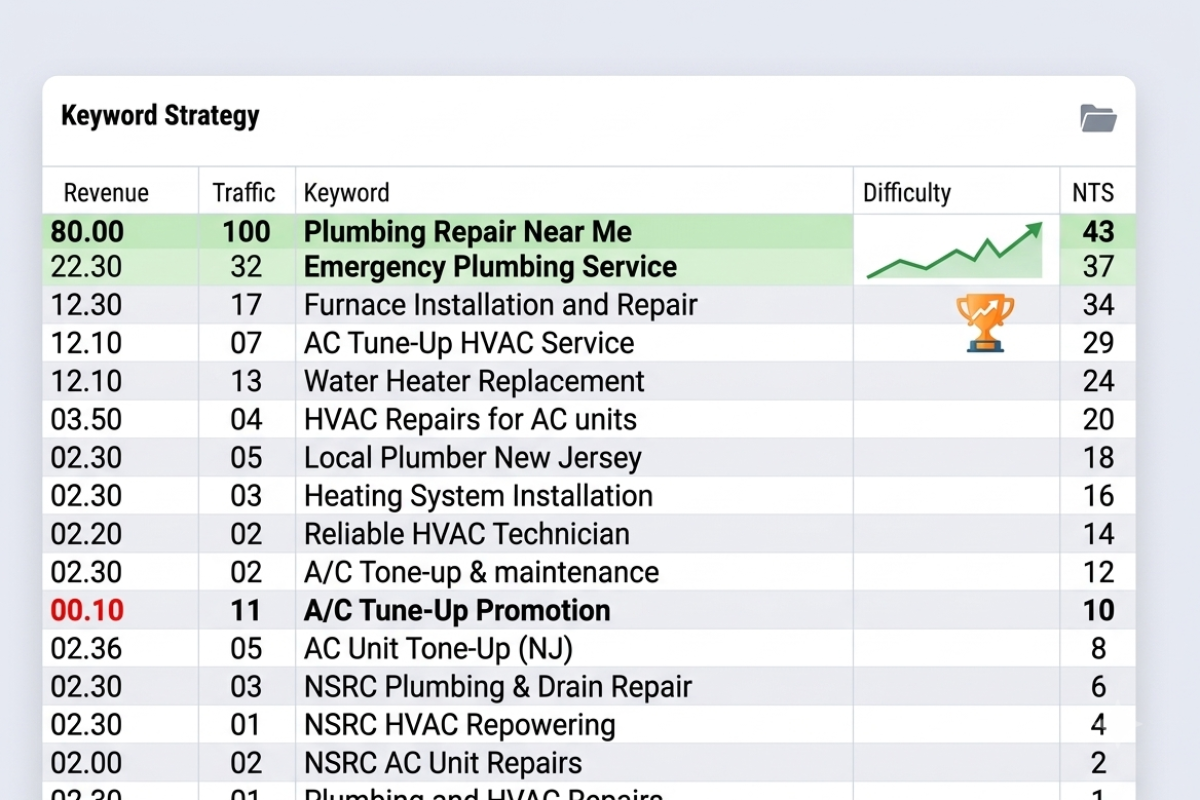The height and width of the screenshot is (800, 1200).
Task: Select the Plumbing Repair Near Me row
Action: pos(589,232)
